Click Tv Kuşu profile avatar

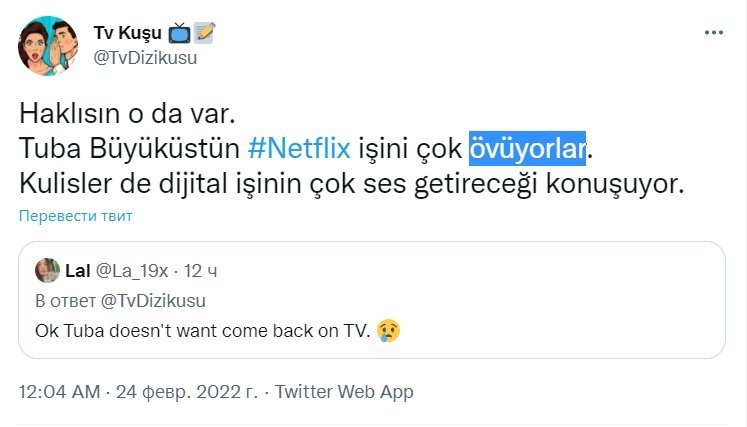click(x=49, y=45)
